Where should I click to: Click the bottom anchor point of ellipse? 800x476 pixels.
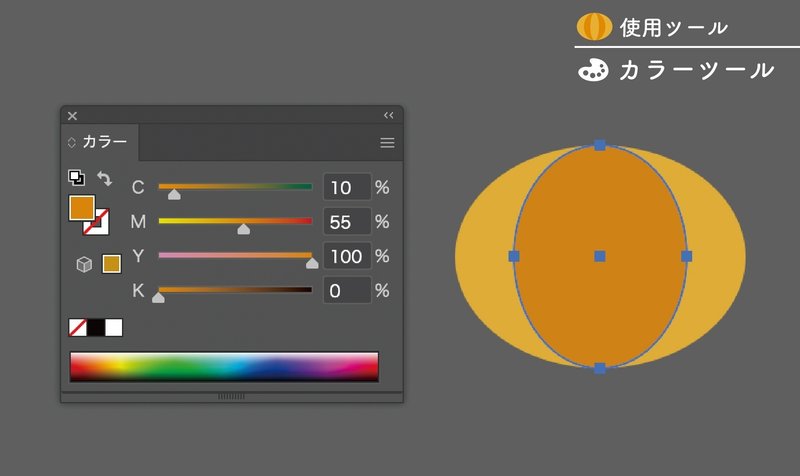600,368
